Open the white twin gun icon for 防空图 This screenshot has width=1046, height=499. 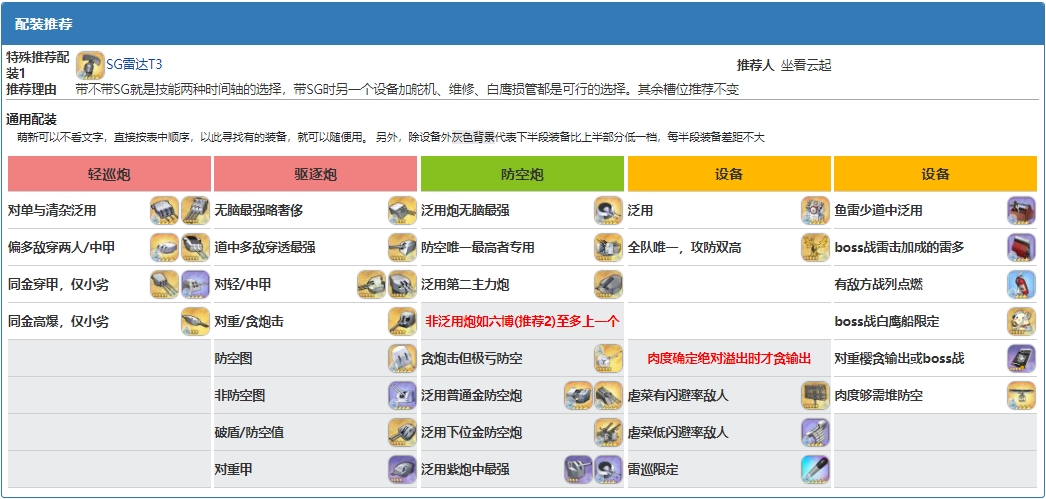pos(402,358)
